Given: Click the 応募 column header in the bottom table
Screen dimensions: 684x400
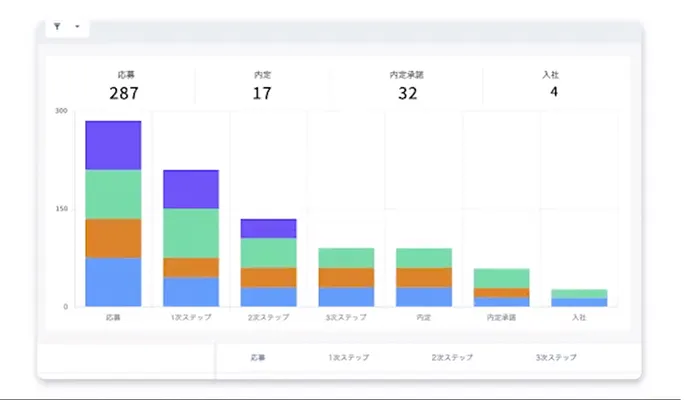Looking at the screenshot, I should (x=258, y=357).
